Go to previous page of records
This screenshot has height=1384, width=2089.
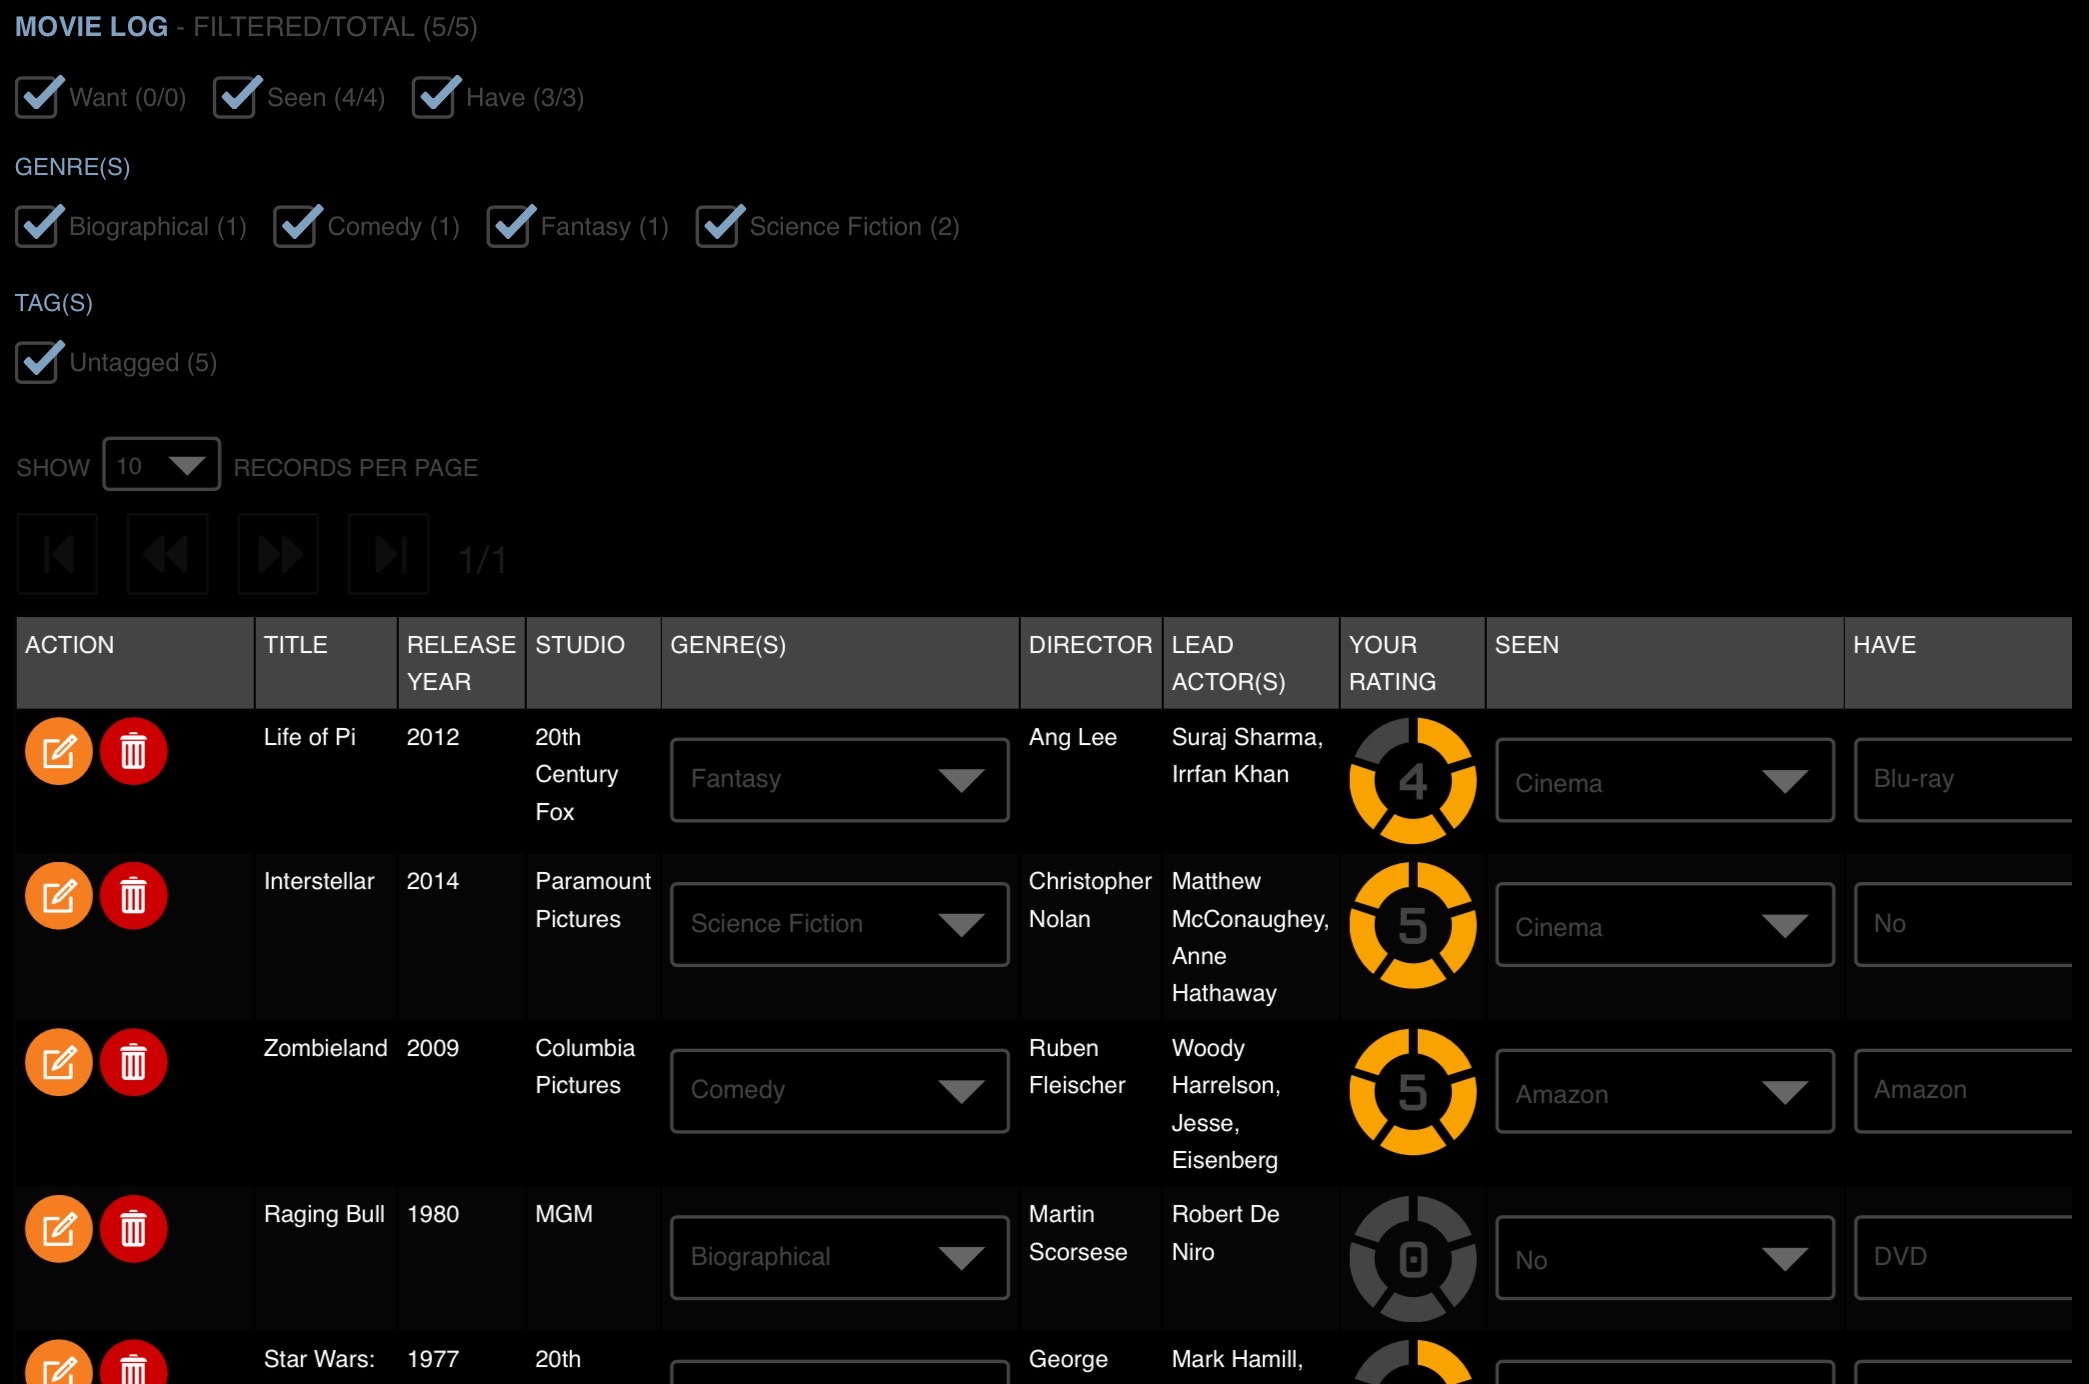click(x=168, y=554)
